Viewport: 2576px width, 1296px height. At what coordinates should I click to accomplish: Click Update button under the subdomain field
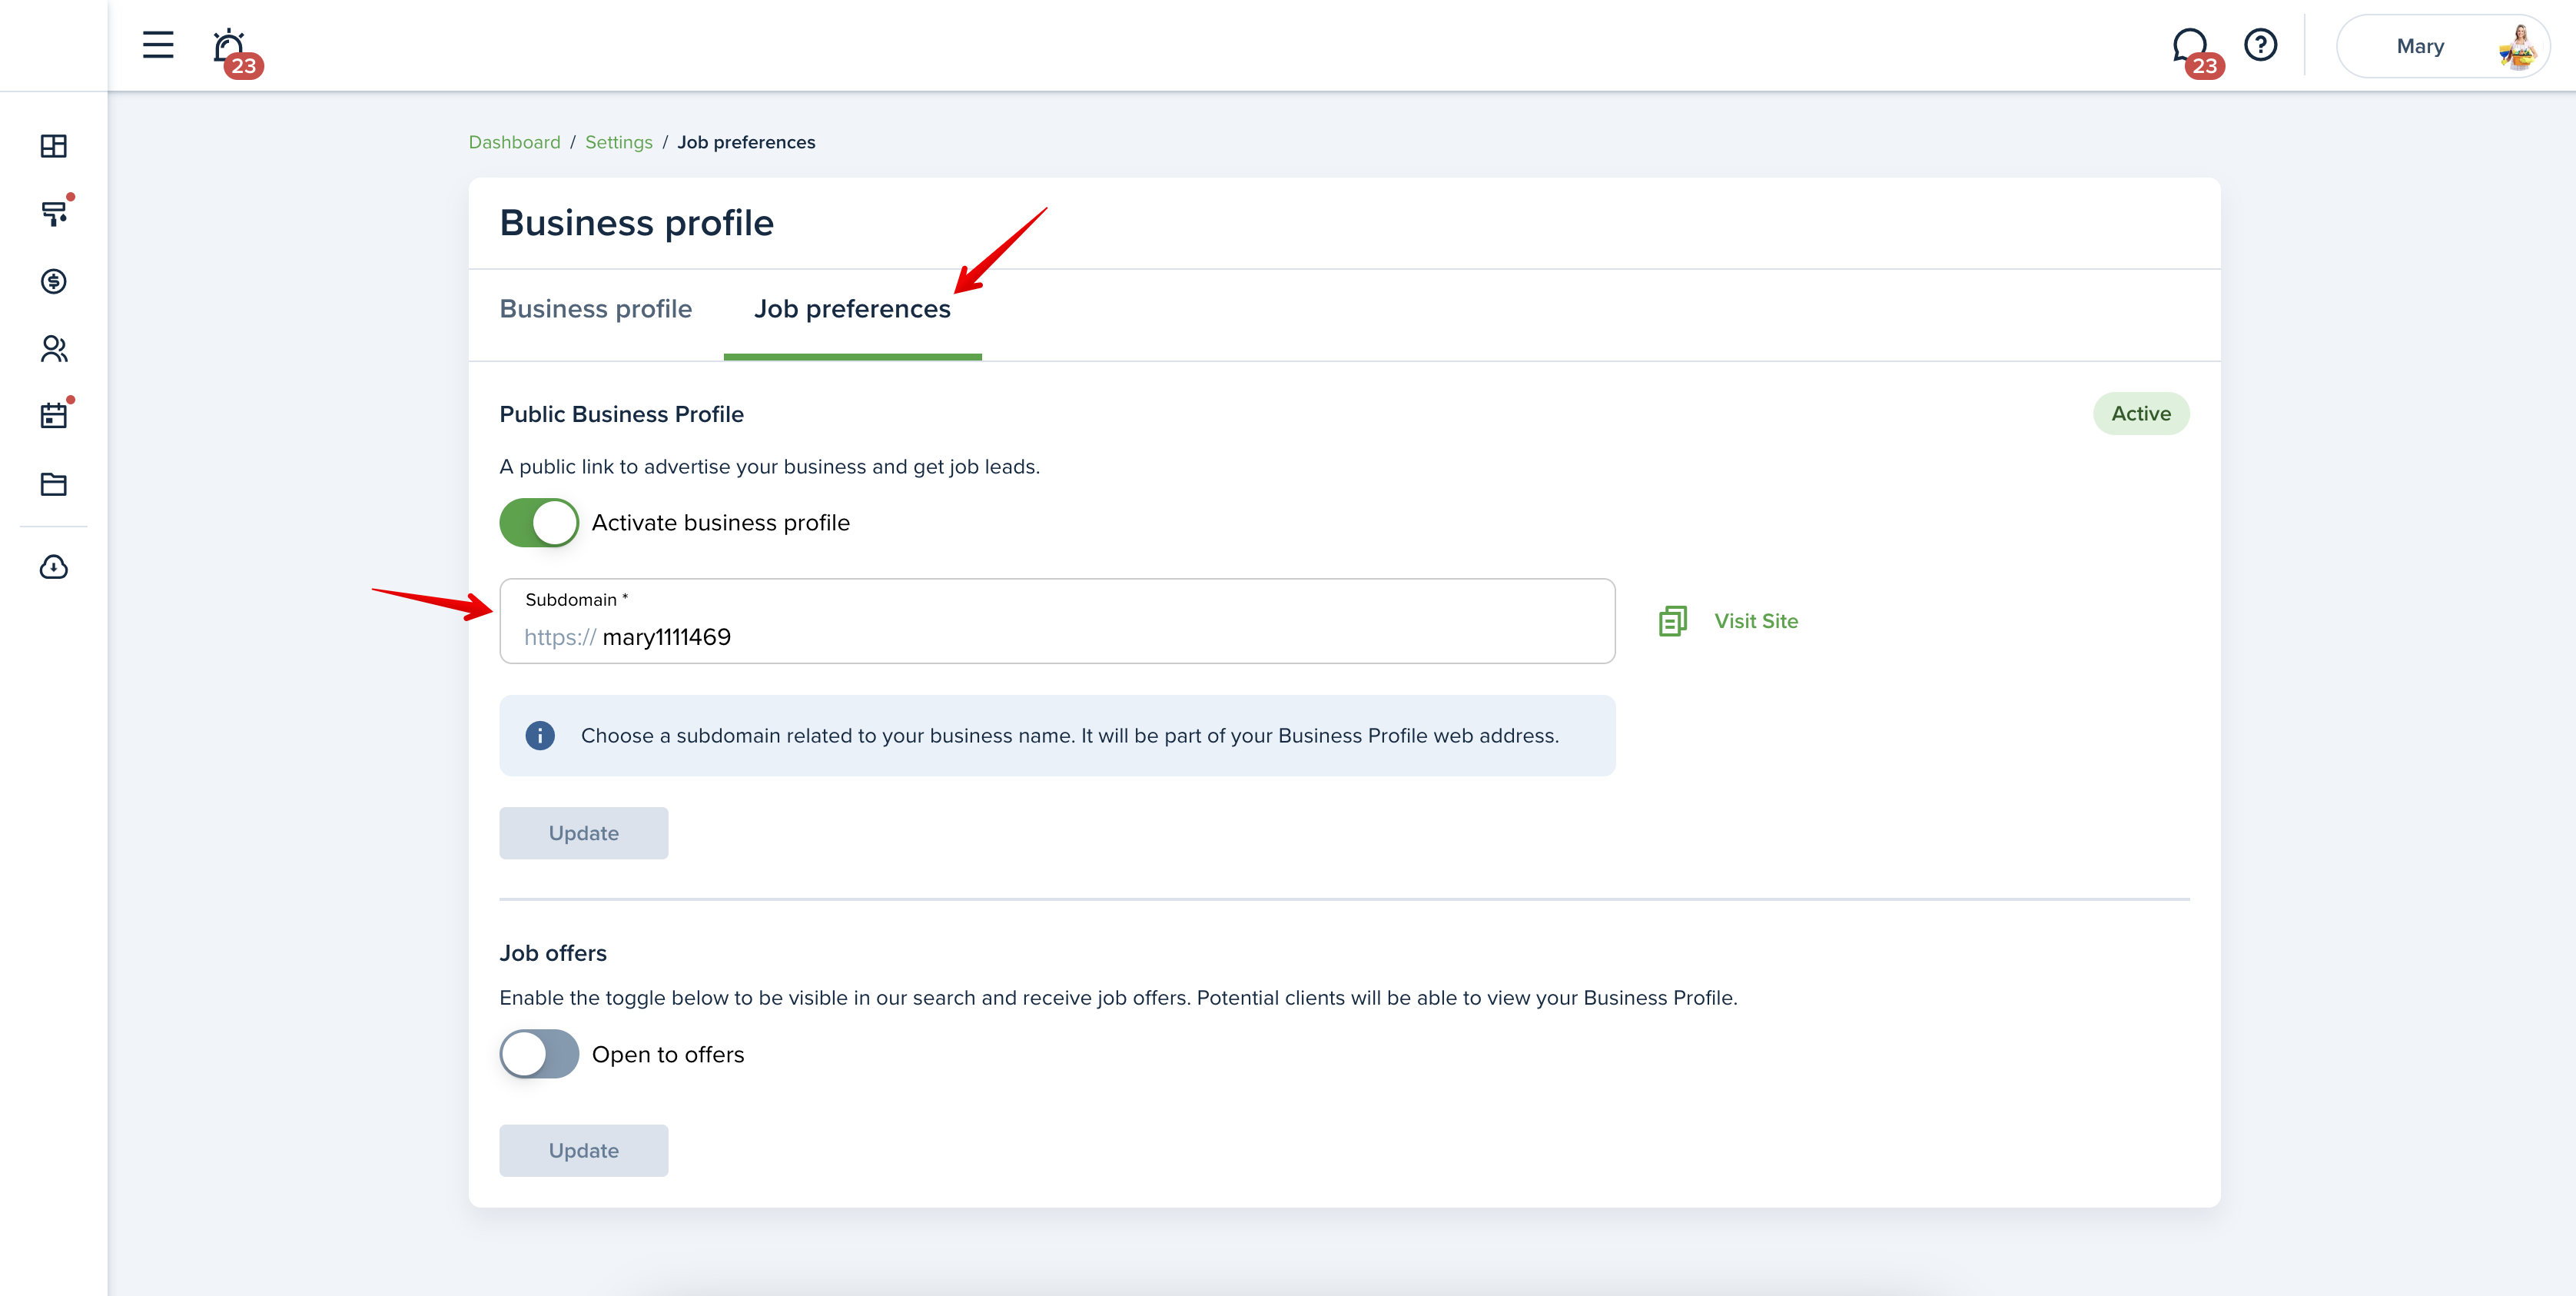(584, 833)
